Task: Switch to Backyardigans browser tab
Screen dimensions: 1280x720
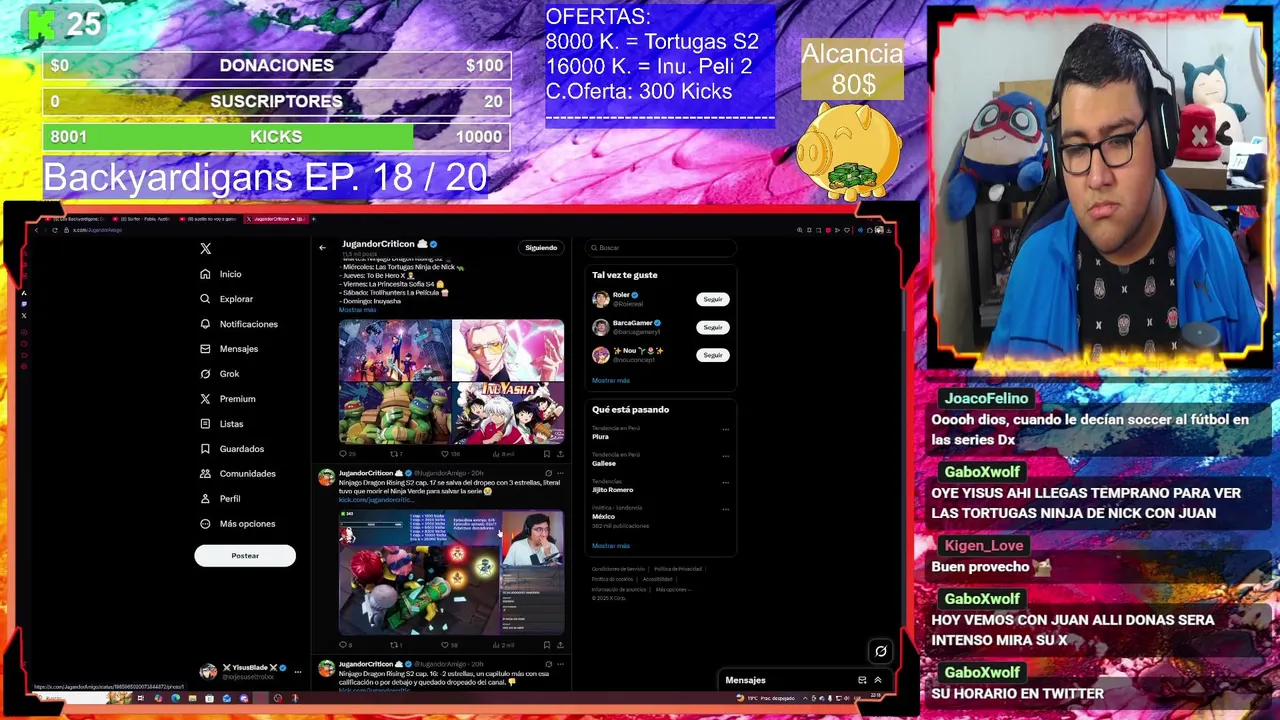Action: [75, 218]
